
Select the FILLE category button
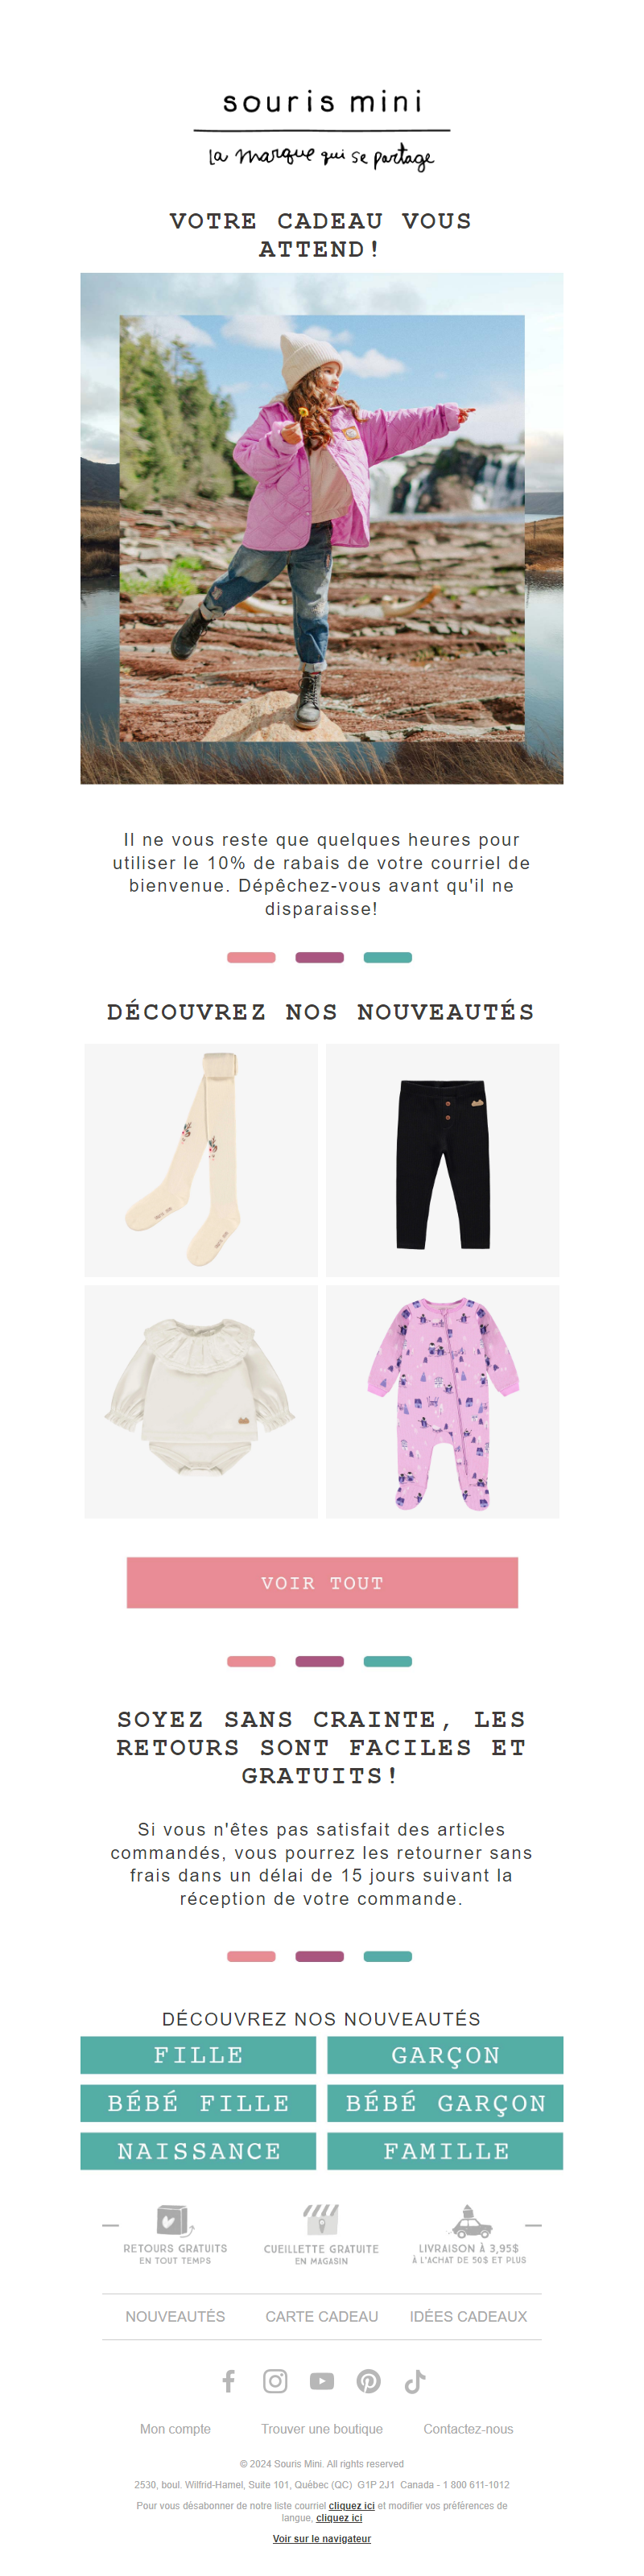(198, 2055)
